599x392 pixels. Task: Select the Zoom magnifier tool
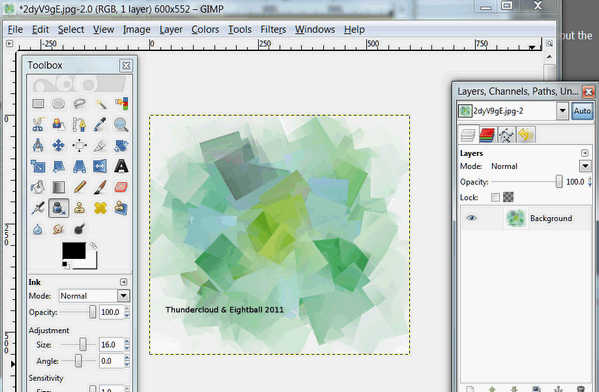121,125
